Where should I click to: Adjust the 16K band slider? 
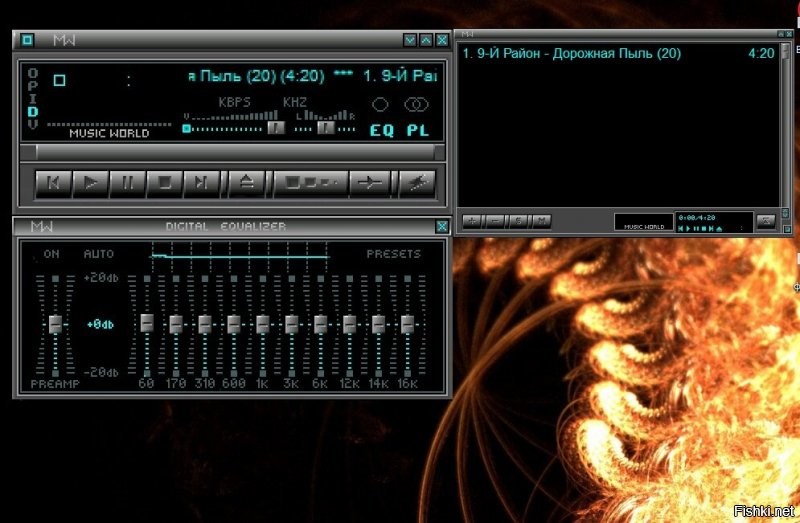click(x=407, y=324)
